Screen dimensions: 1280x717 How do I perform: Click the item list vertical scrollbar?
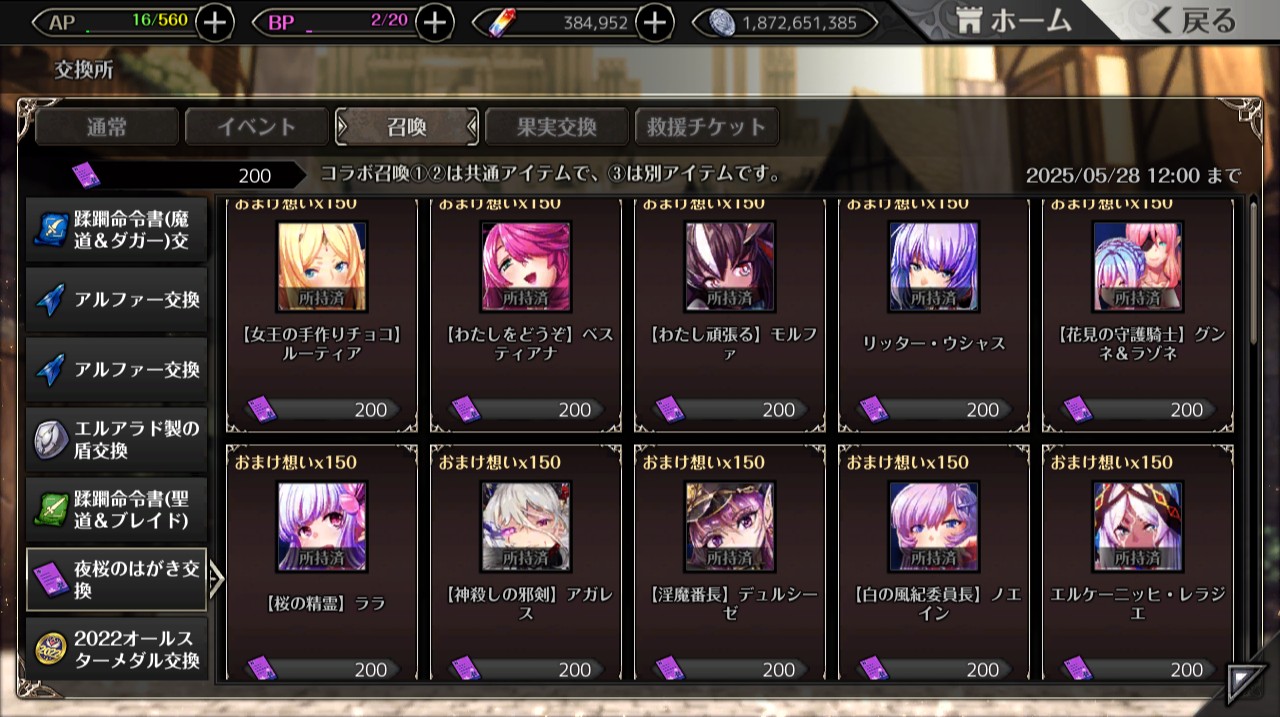1253,271
